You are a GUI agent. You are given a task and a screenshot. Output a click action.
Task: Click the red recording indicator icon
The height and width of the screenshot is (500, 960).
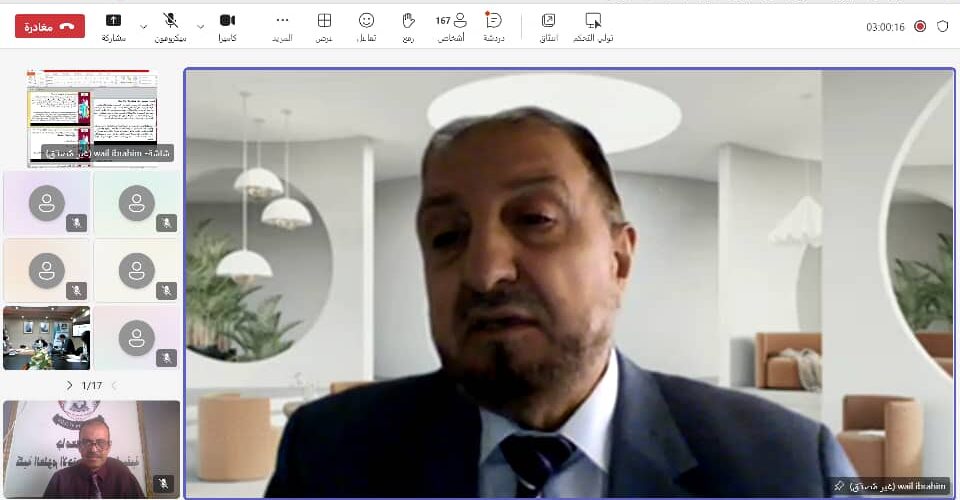(x=920, y=27)
